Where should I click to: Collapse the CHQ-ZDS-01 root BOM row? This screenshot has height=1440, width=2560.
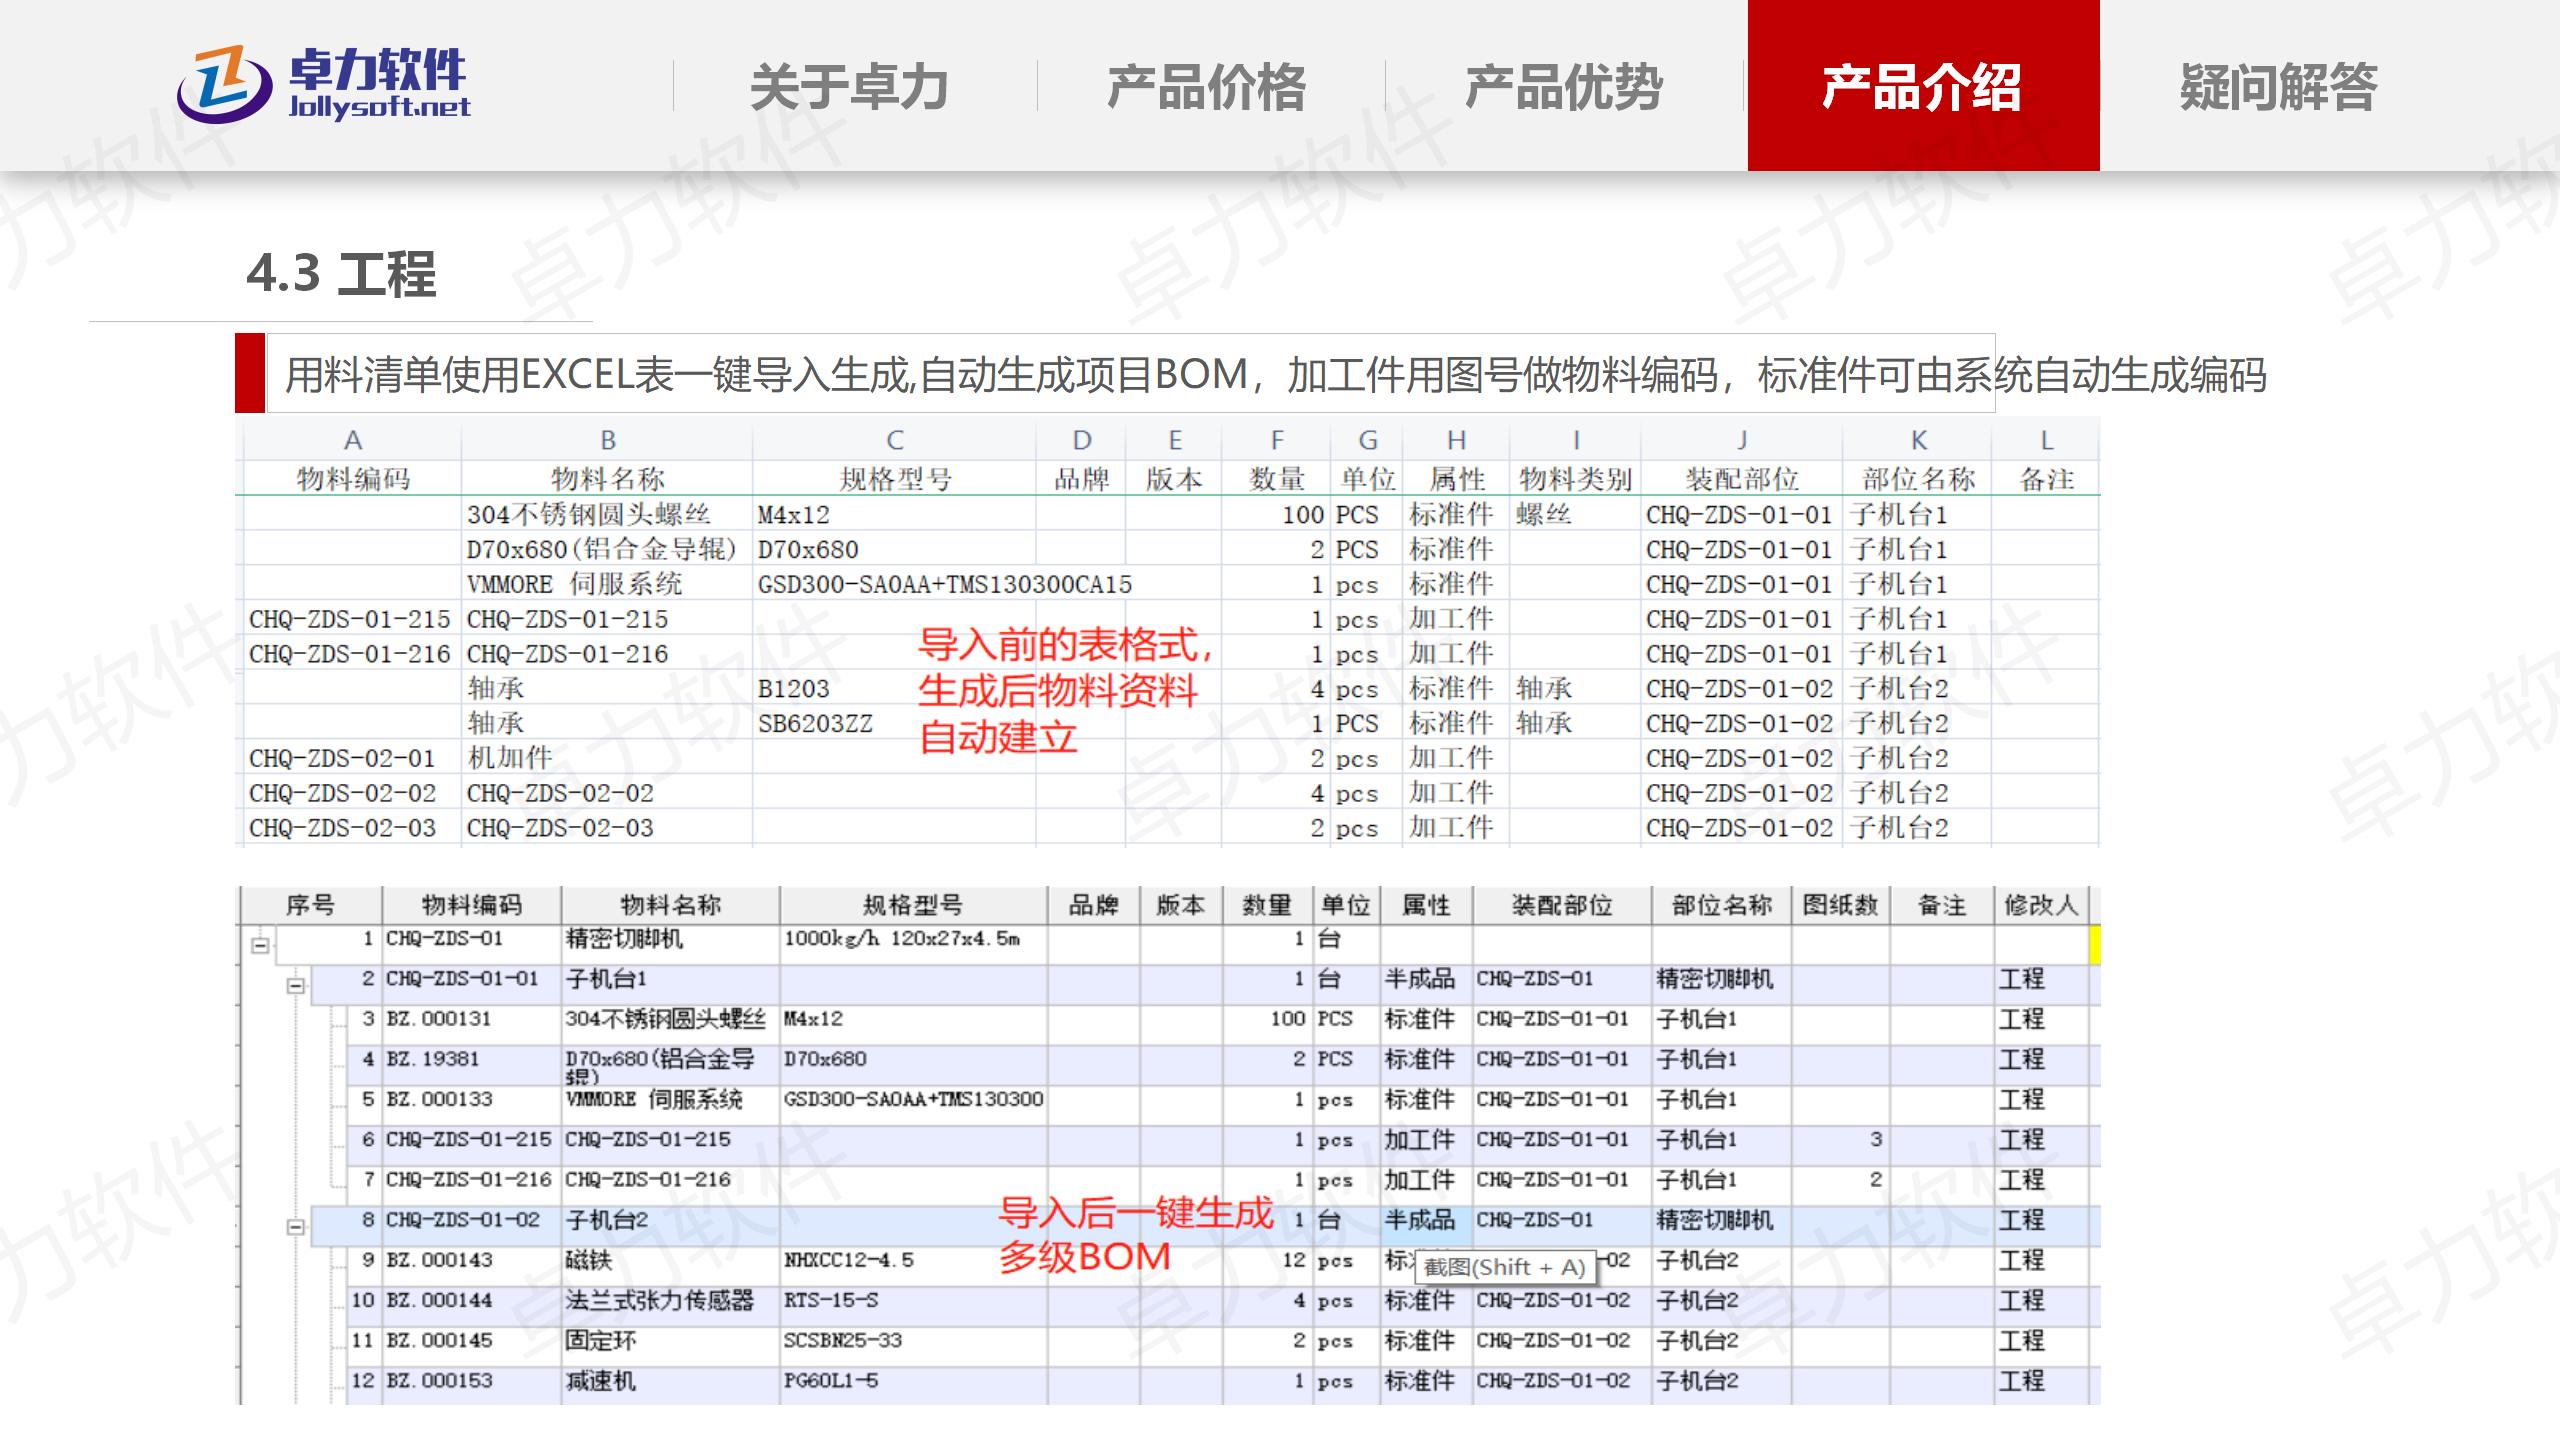pyautogui.click(x=260, y=944)
